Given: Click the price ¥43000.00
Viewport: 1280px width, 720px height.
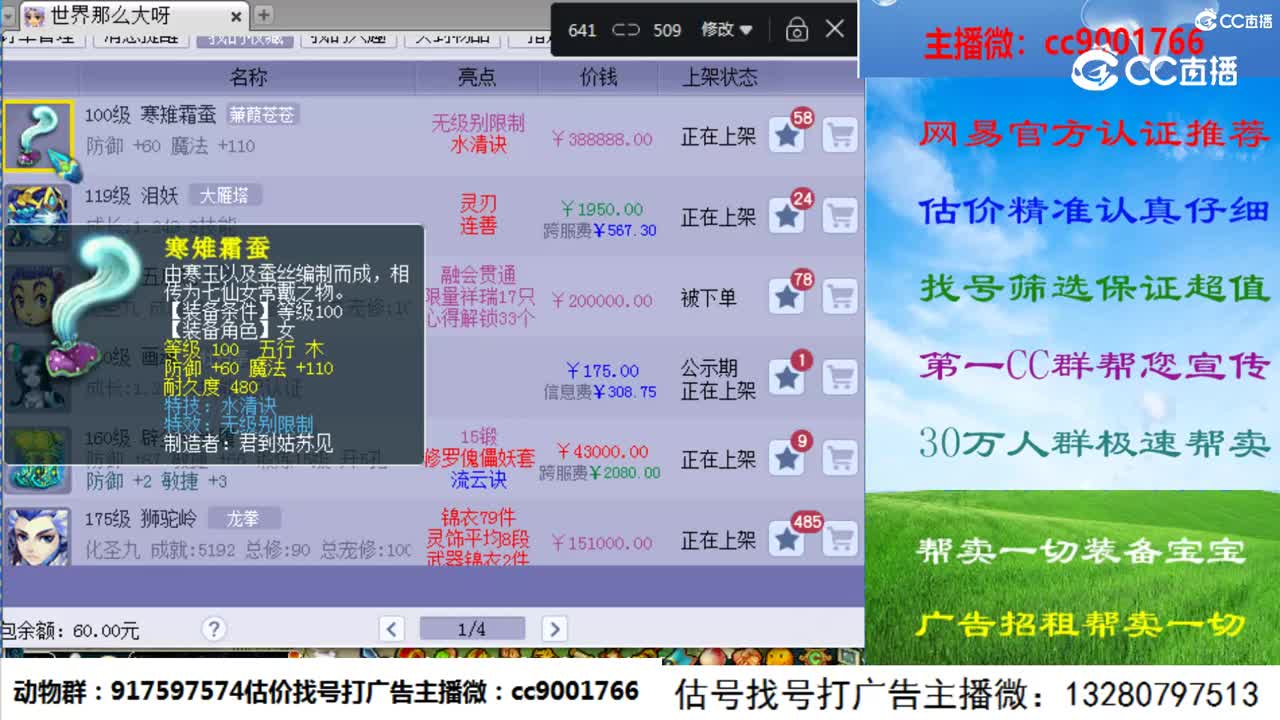Looking at the screenshot, I should point(602,452).
